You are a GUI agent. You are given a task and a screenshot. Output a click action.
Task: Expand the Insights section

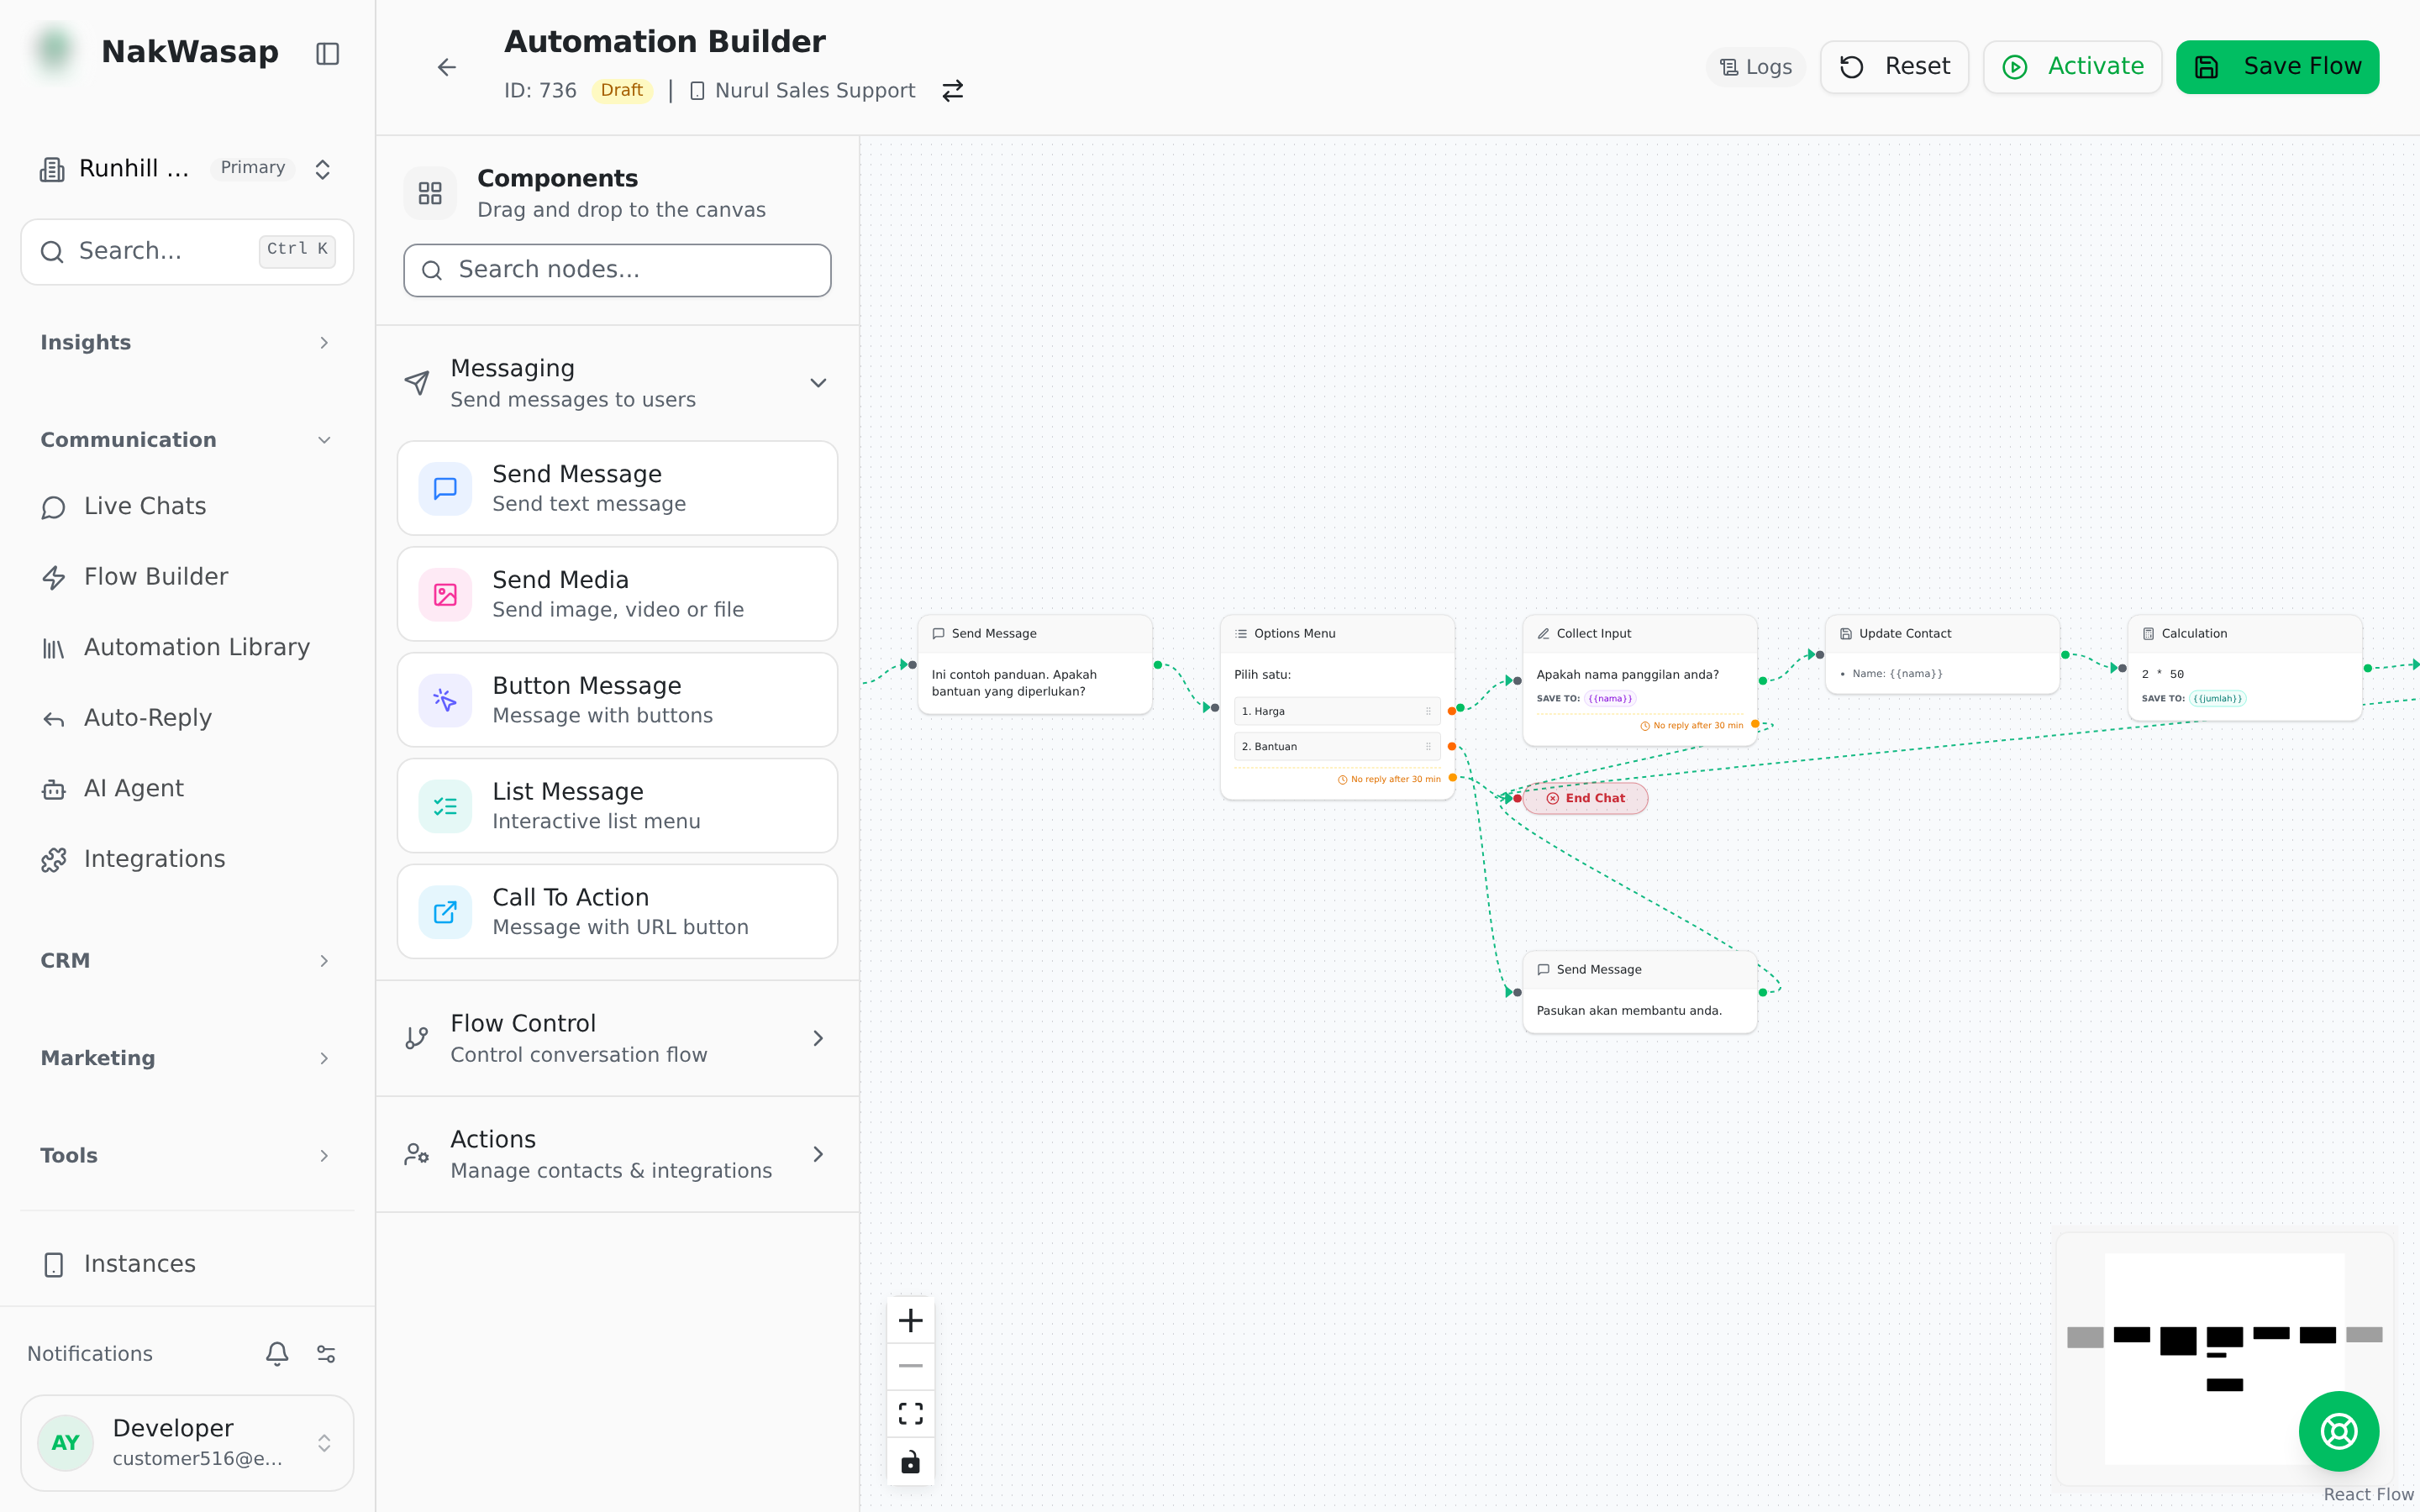[x=187, y=343]
